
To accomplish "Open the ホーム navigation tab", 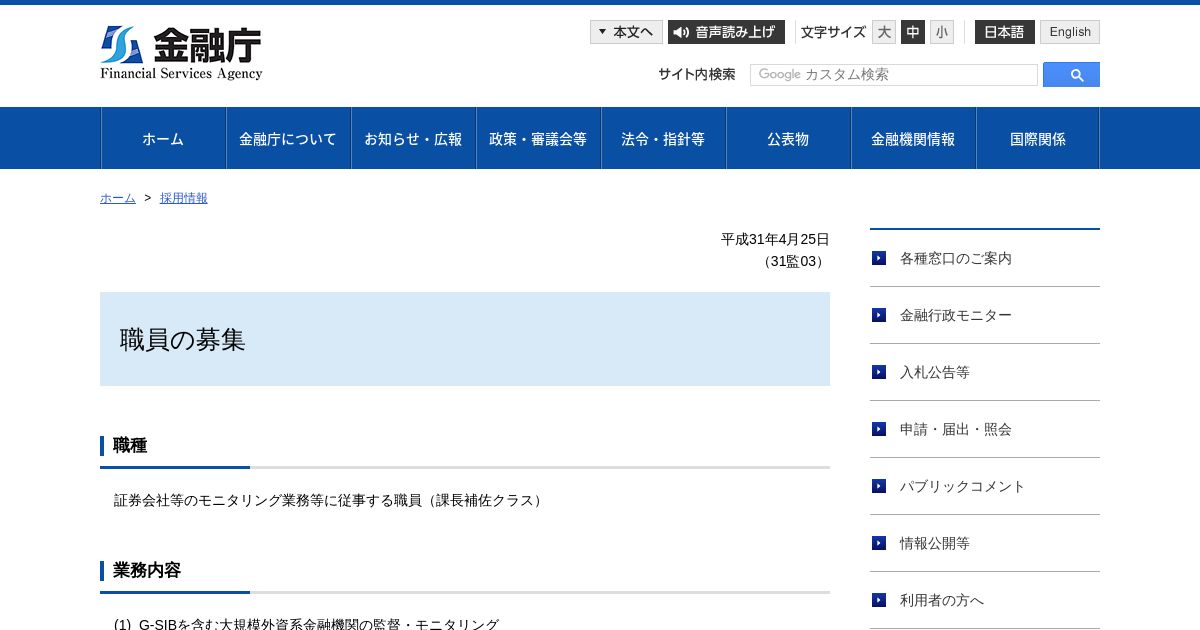I will pos(163,139).
